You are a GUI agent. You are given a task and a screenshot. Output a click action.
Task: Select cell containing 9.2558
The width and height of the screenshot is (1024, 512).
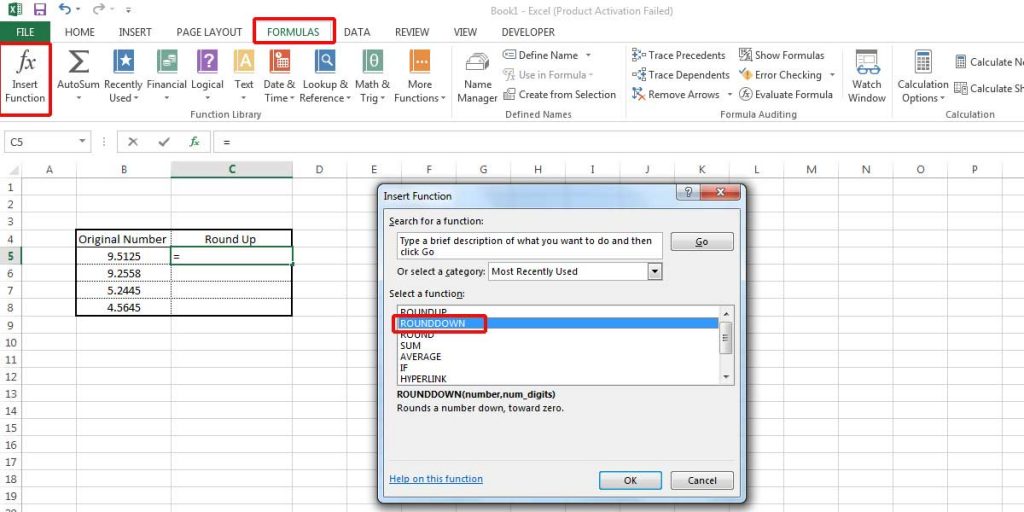123,273
